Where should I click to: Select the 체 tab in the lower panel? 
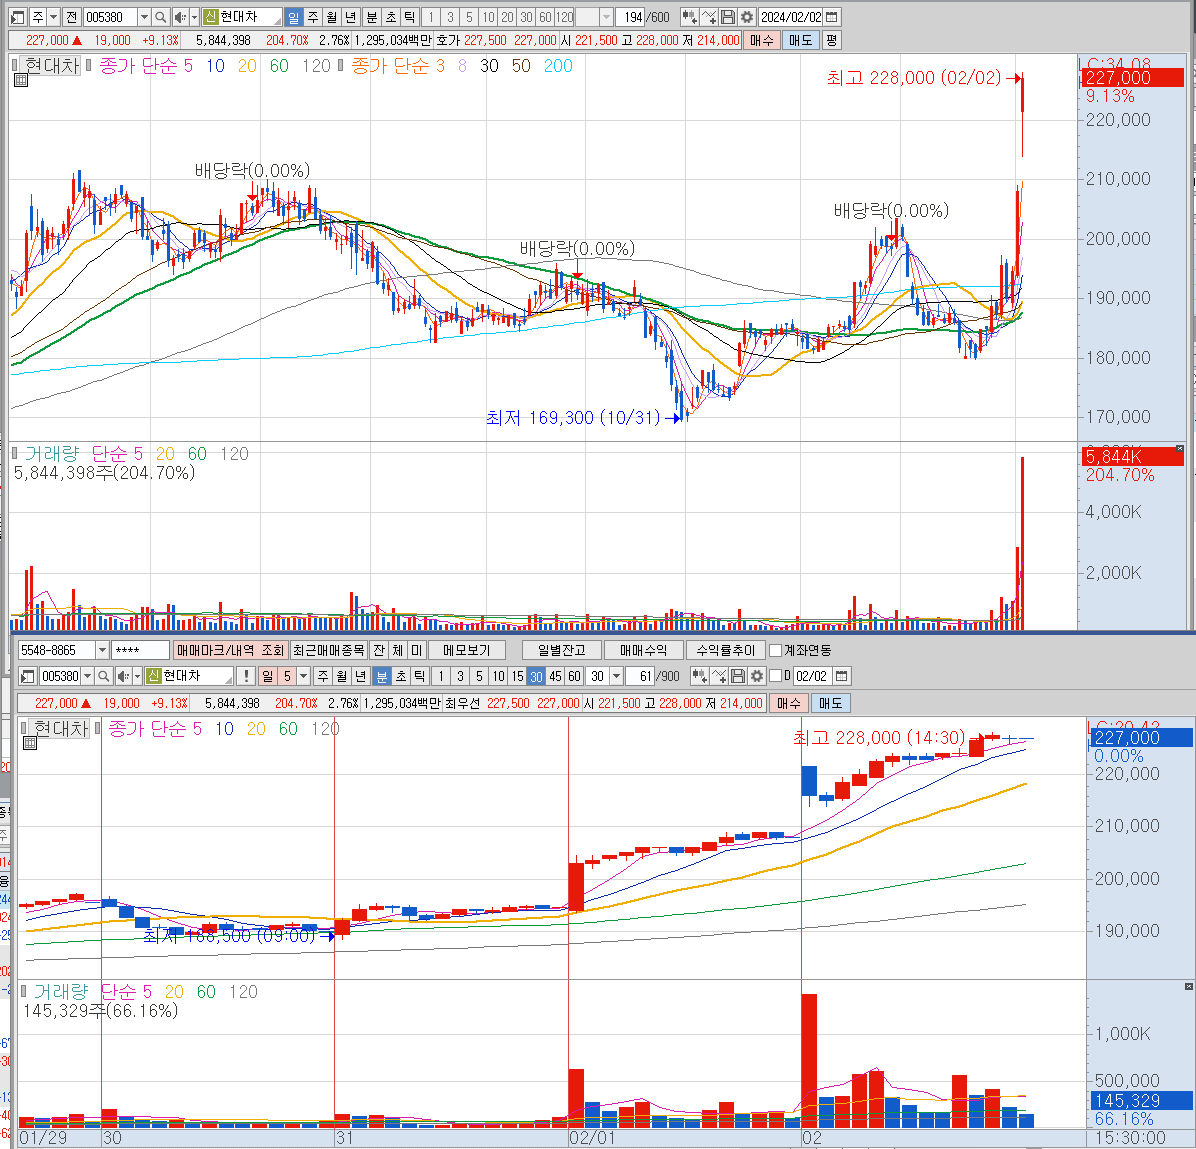(x=397, y=650)
